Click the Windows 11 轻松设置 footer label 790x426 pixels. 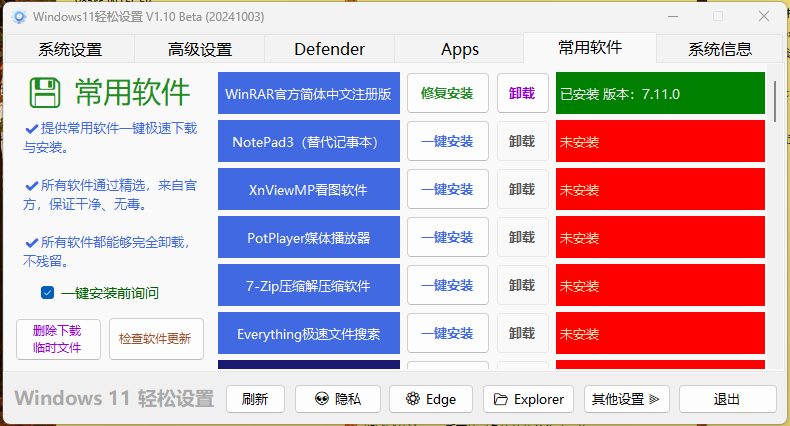click(114, 398)
